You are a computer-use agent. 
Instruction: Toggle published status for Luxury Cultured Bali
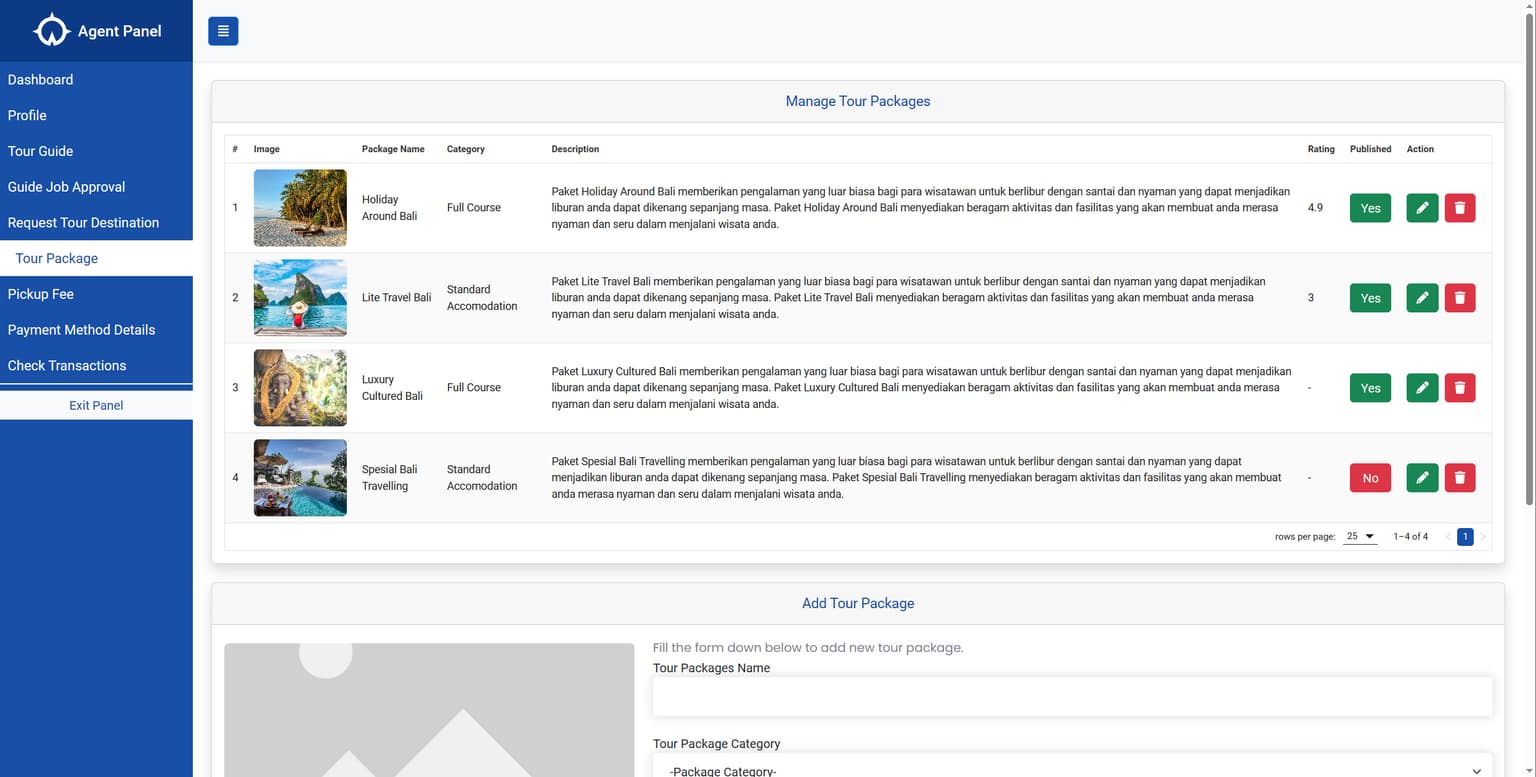pos(1370,387)
